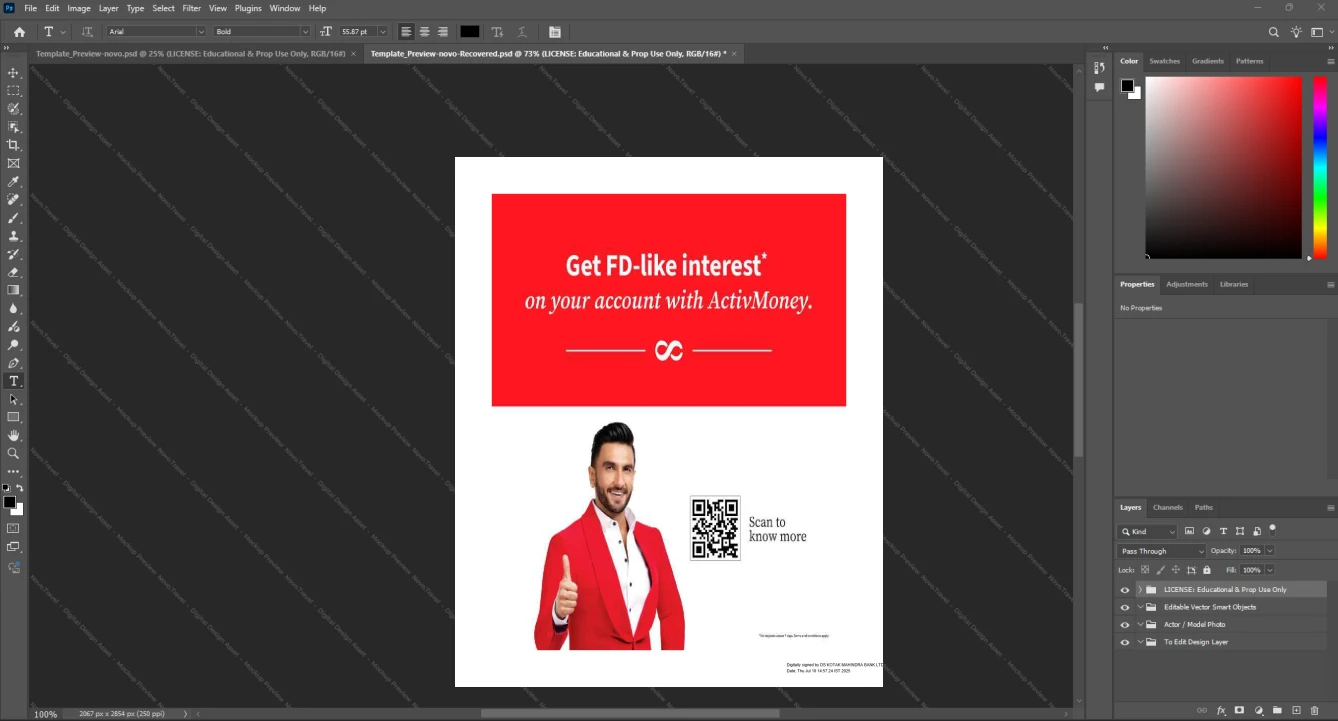1338x721 pixels.
Task: Select the Path Selection tool
Action: pyautogui.click(x=13, y=399)
